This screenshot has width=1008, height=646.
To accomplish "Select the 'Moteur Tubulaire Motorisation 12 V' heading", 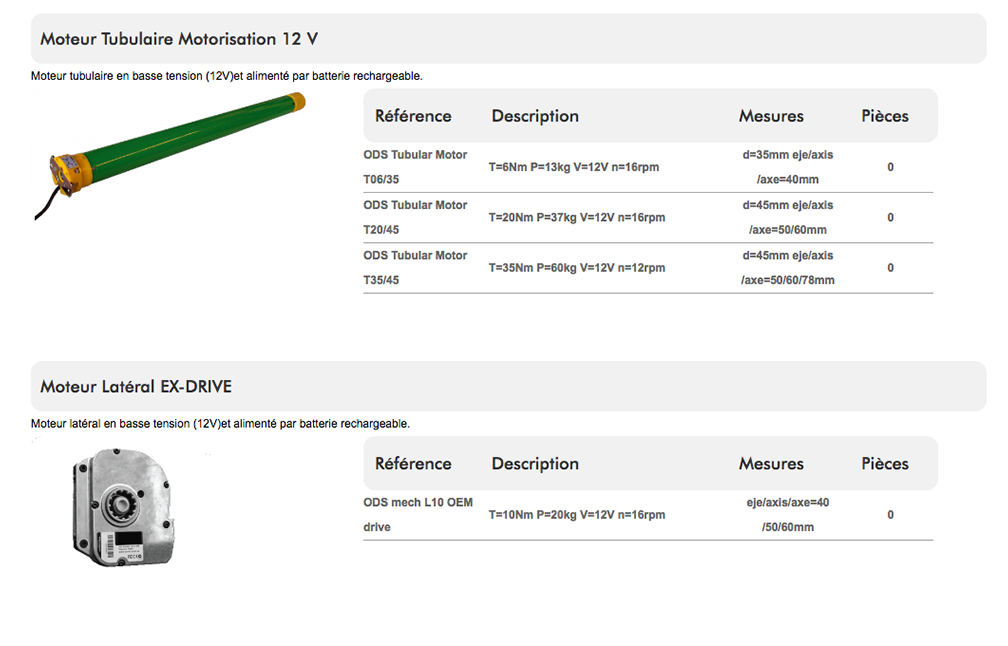I will [179, 39].
